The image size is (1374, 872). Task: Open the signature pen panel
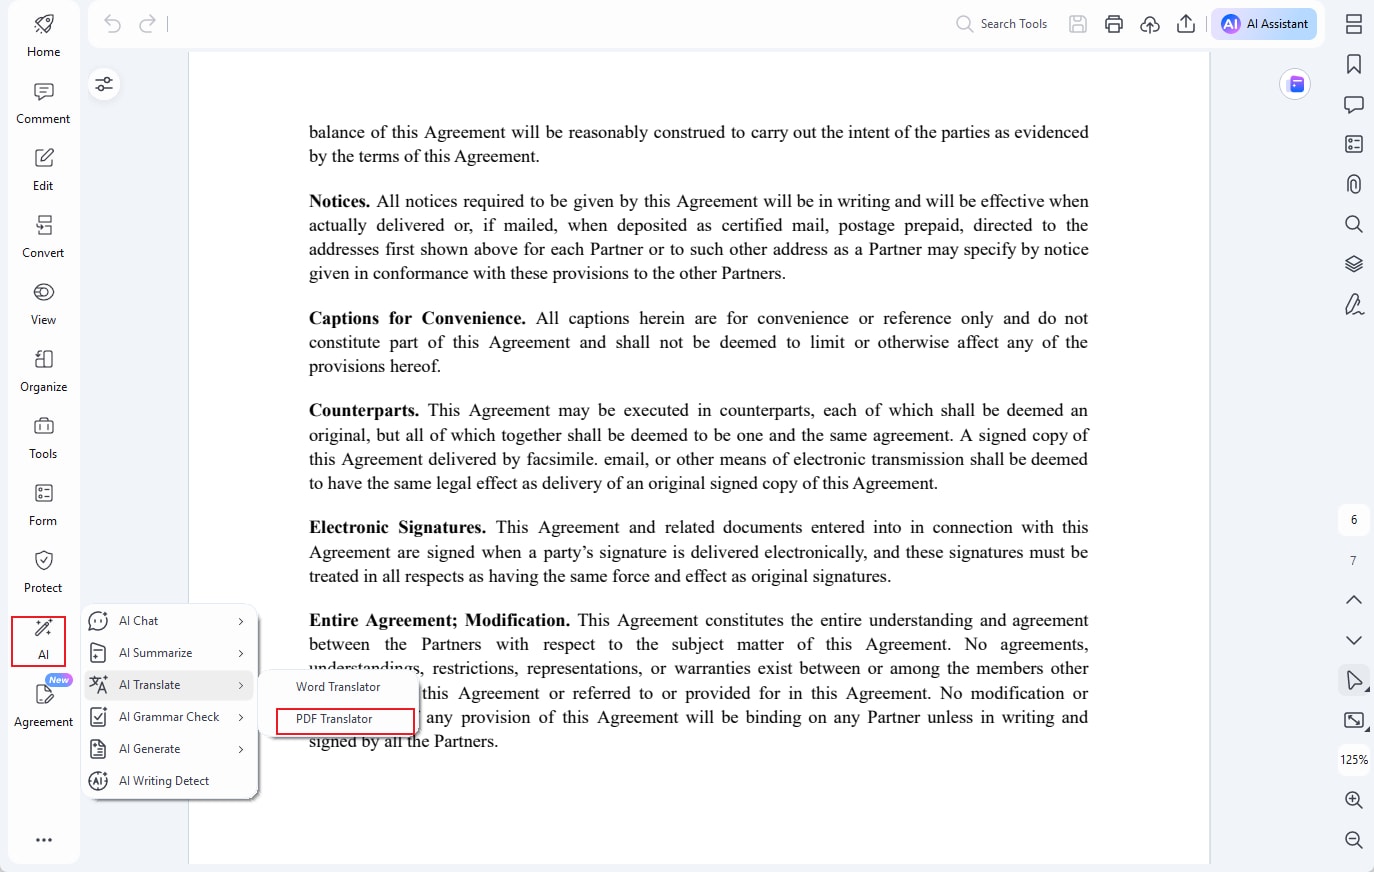coord(1354,304)
